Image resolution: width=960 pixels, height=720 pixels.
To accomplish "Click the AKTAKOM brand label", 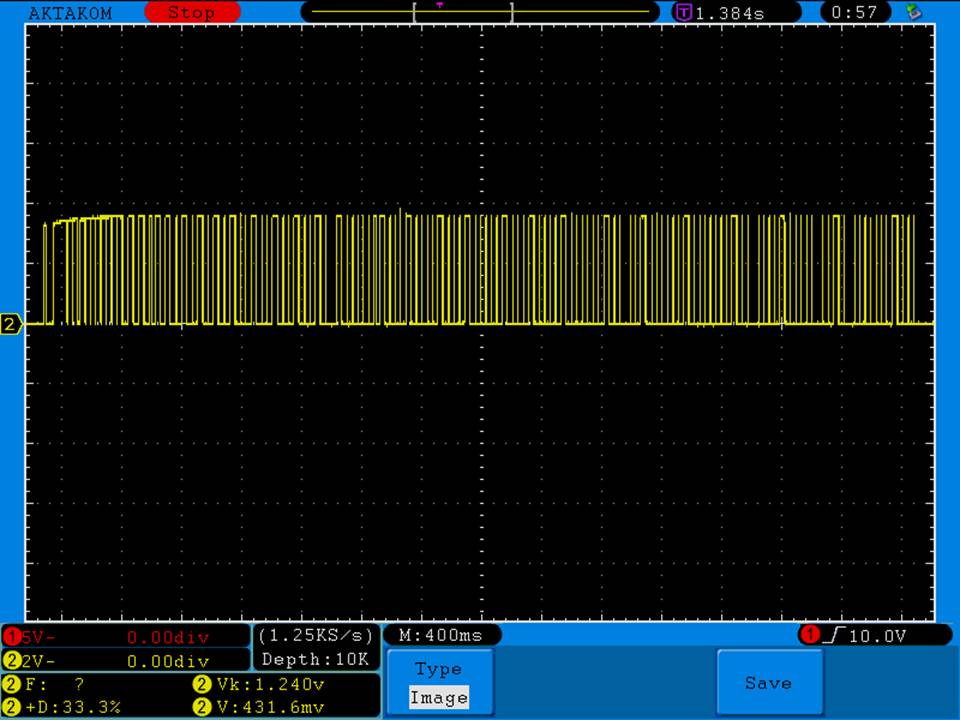I will tap(70, 13).
